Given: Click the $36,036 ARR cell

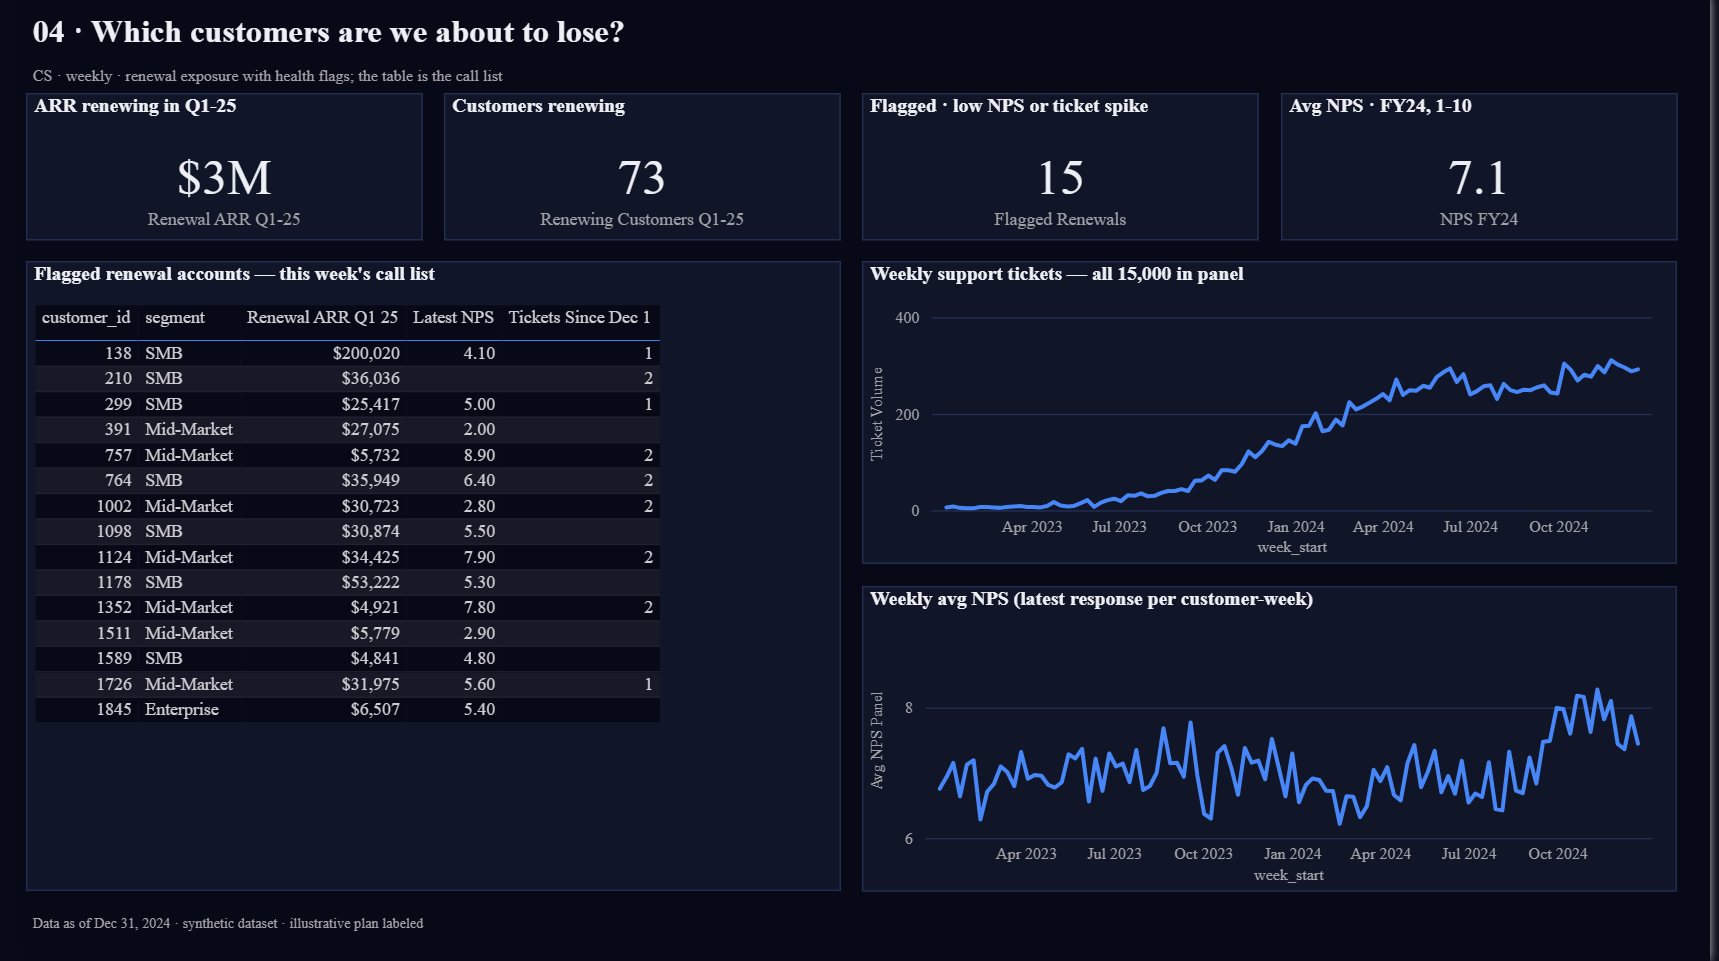Looking at the screenshot, I should [370, 378].
